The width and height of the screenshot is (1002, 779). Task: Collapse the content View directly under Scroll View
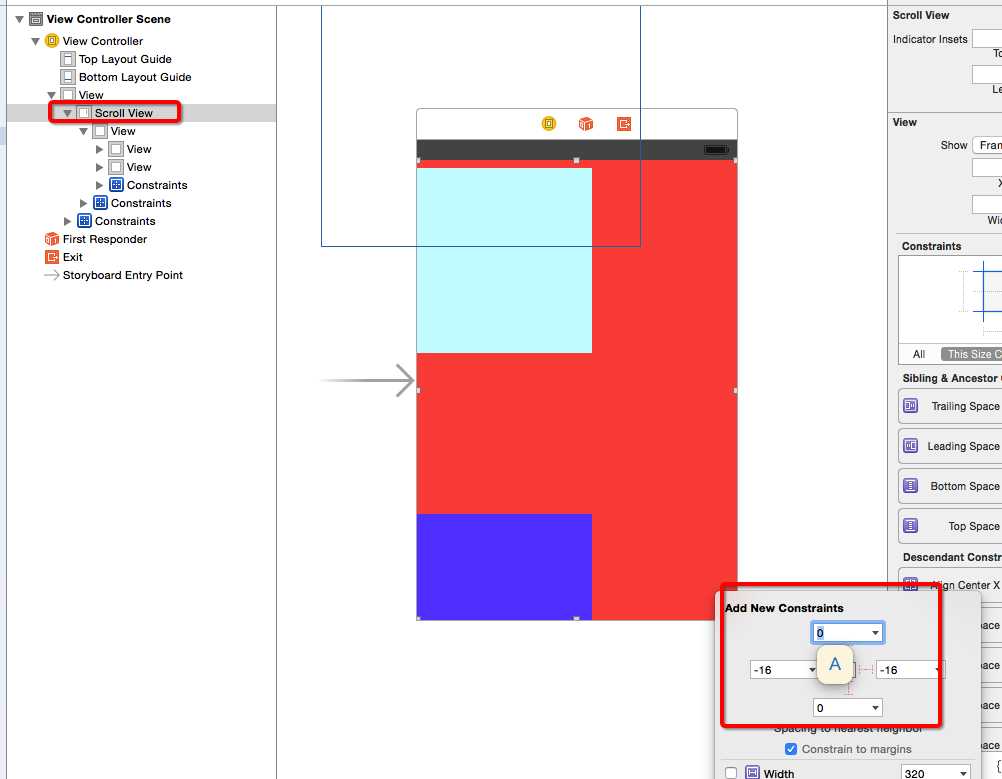tap(83, 131)
